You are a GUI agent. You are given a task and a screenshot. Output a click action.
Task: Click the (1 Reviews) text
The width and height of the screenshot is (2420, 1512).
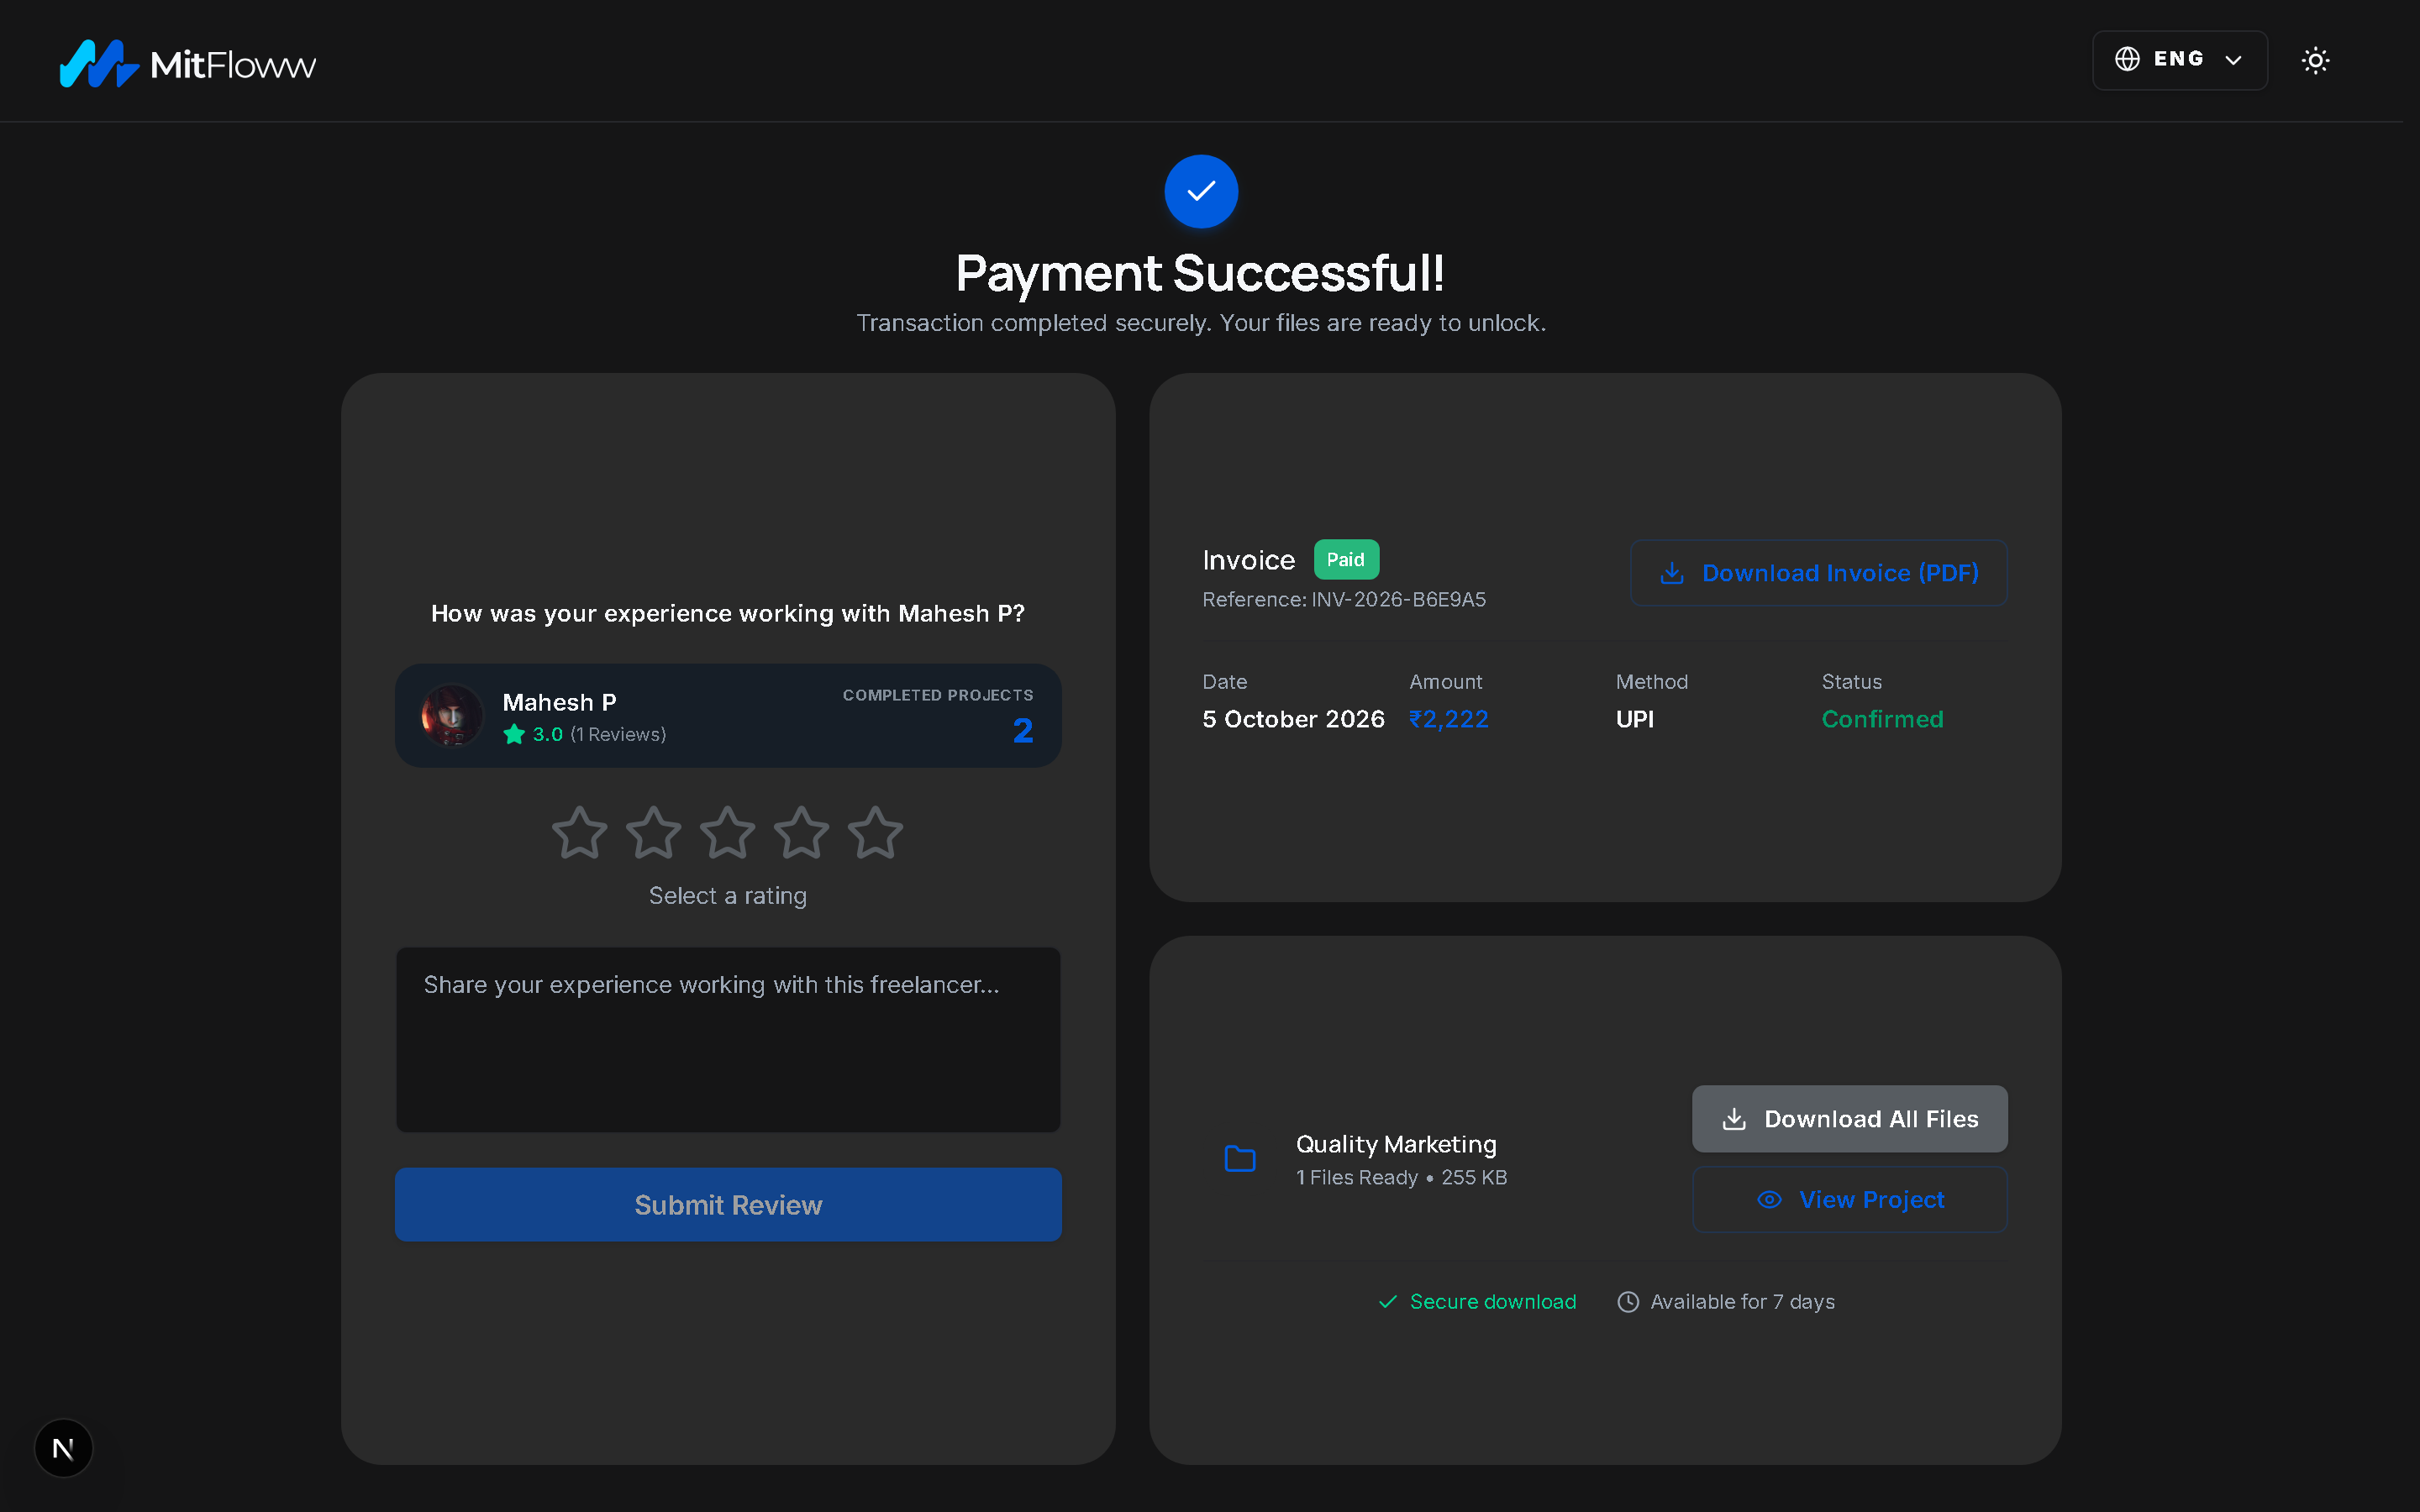(x=618, y=734)
